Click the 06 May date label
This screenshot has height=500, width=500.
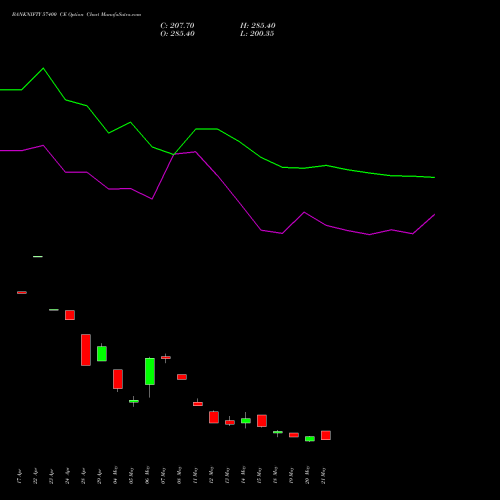pos(147,475)
